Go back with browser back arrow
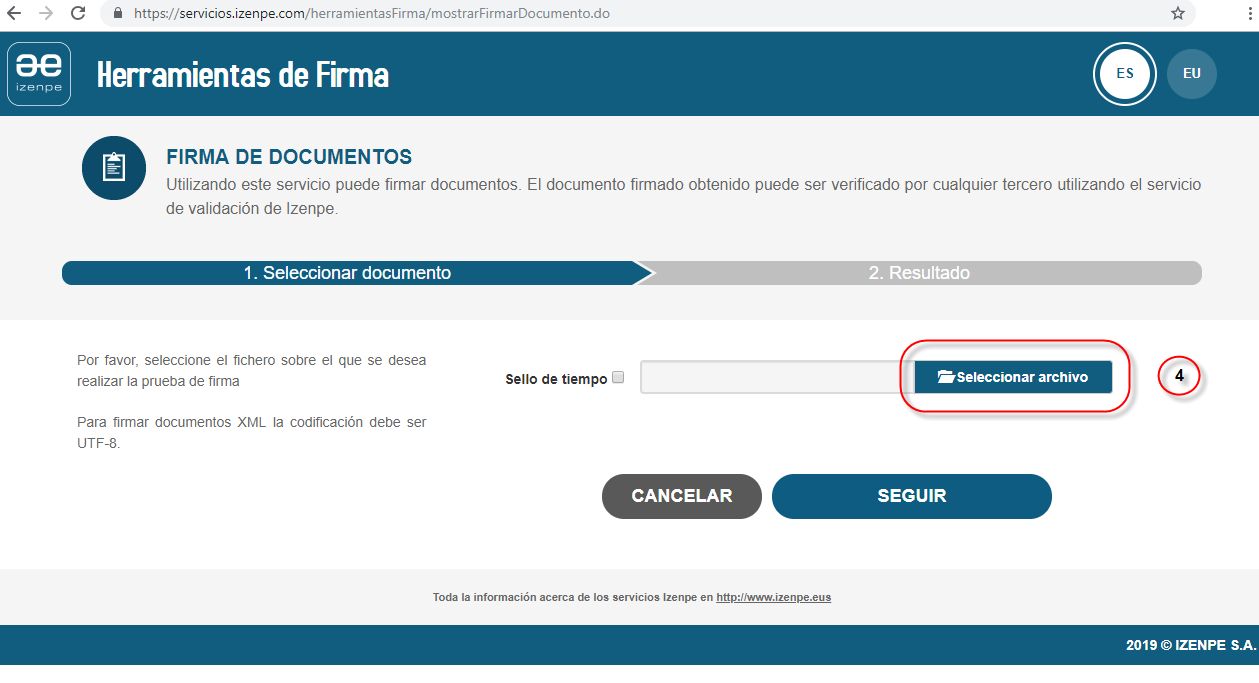The image size is (1259, 683). [14, 14]
